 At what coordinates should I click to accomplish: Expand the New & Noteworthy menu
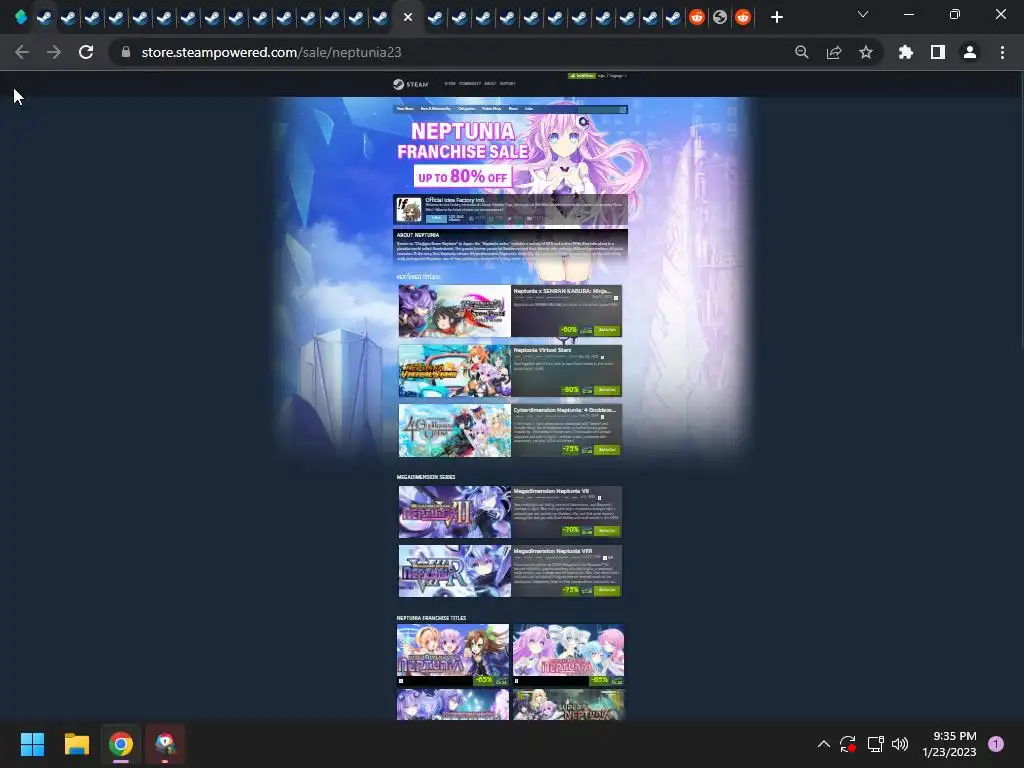click(436, 108)
